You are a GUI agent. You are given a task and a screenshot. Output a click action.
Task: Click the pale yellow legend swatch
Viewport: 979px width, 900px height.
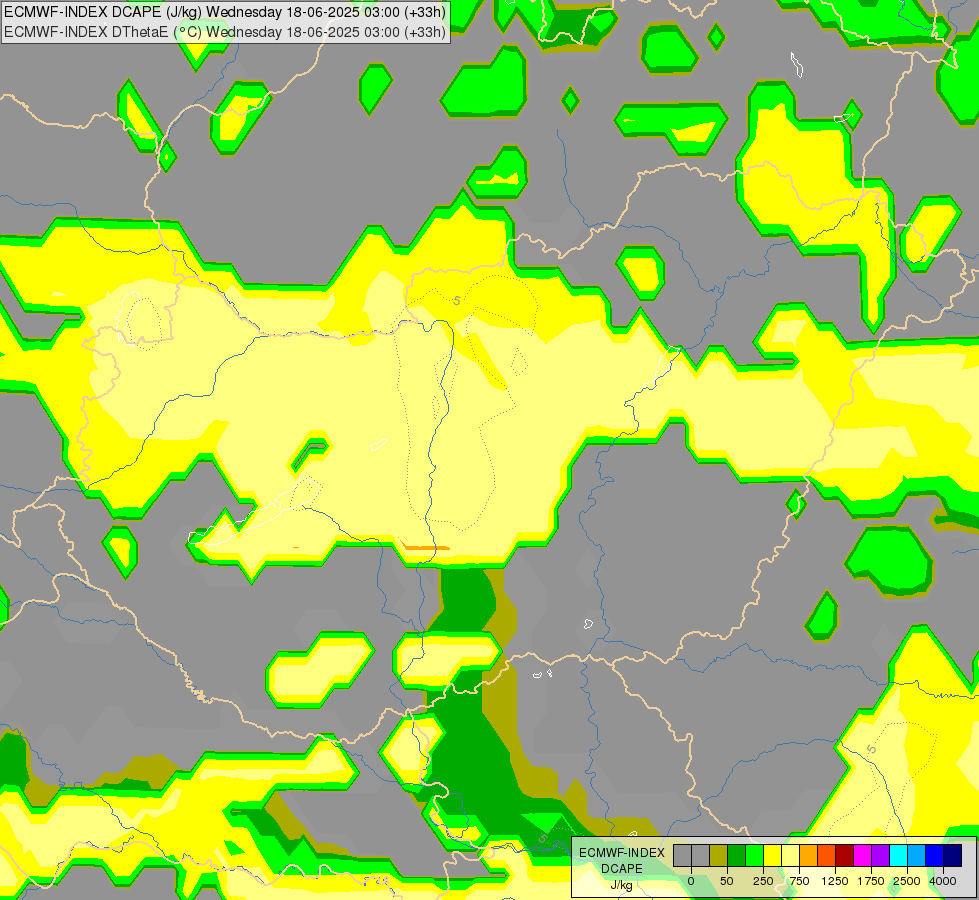click(x=790, y=855)
